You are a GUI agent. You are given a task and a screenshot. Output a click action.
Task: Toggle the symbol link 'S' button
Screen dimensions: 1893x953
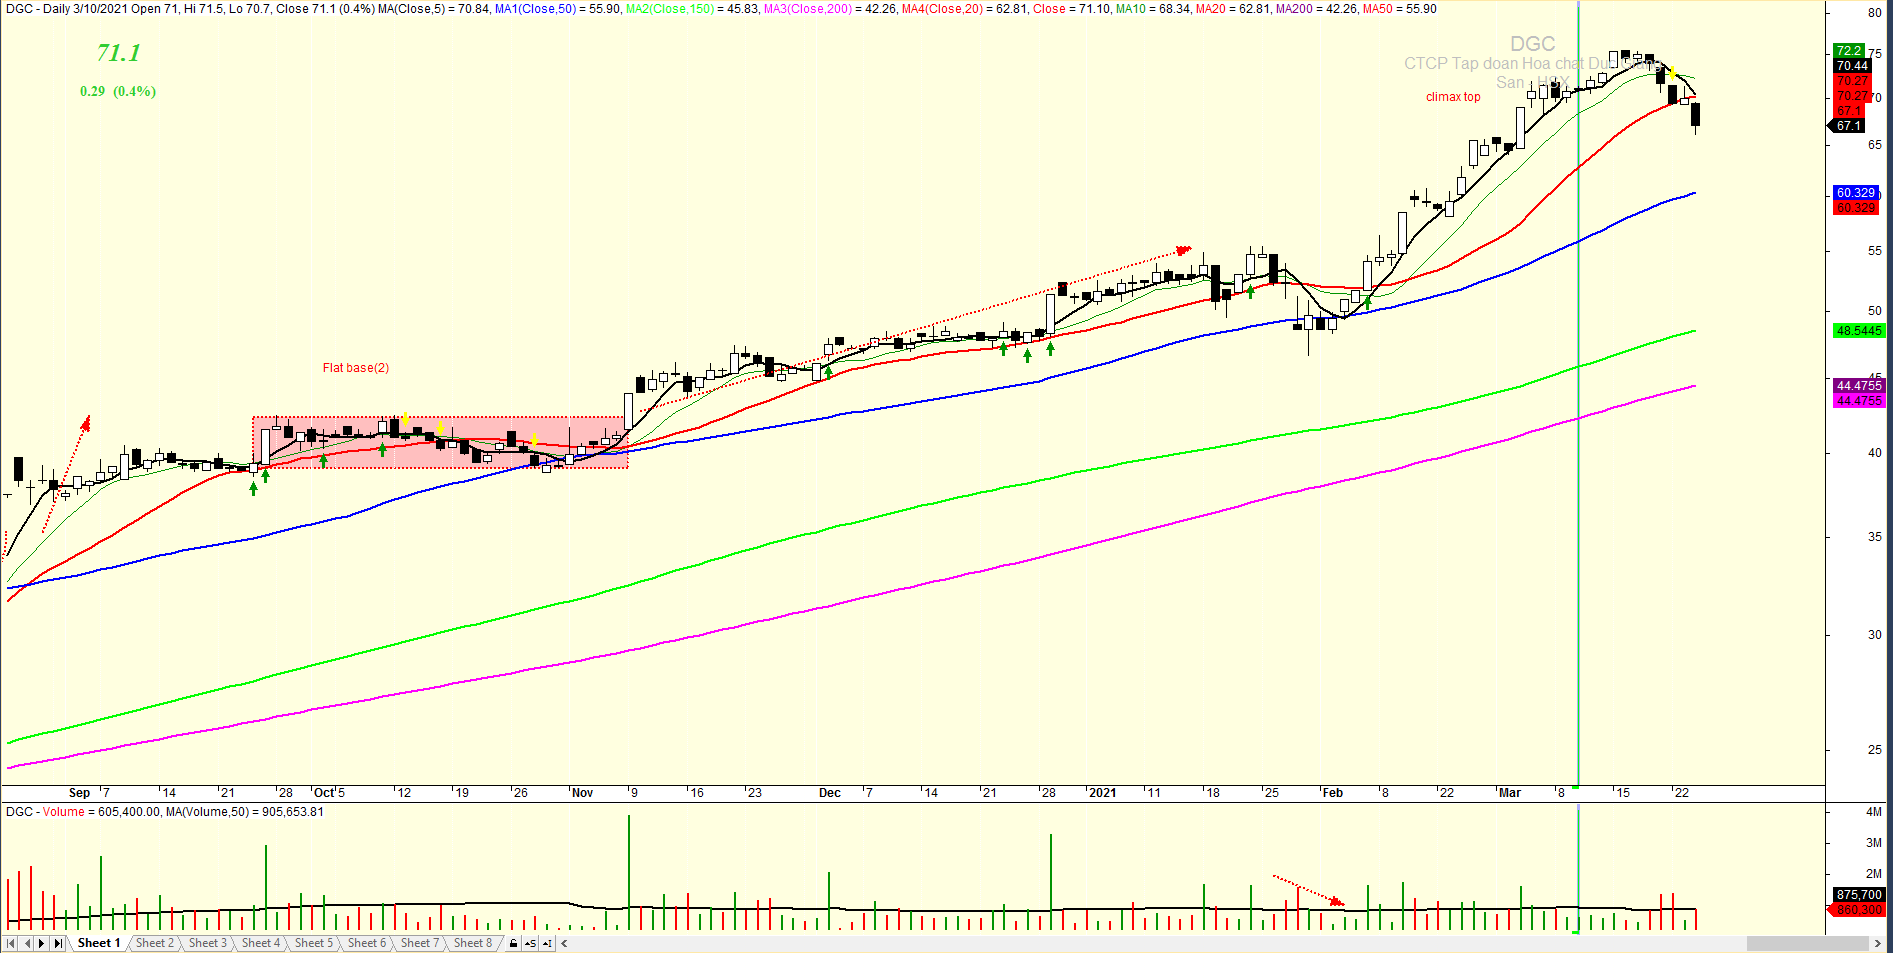pos(530,943)
